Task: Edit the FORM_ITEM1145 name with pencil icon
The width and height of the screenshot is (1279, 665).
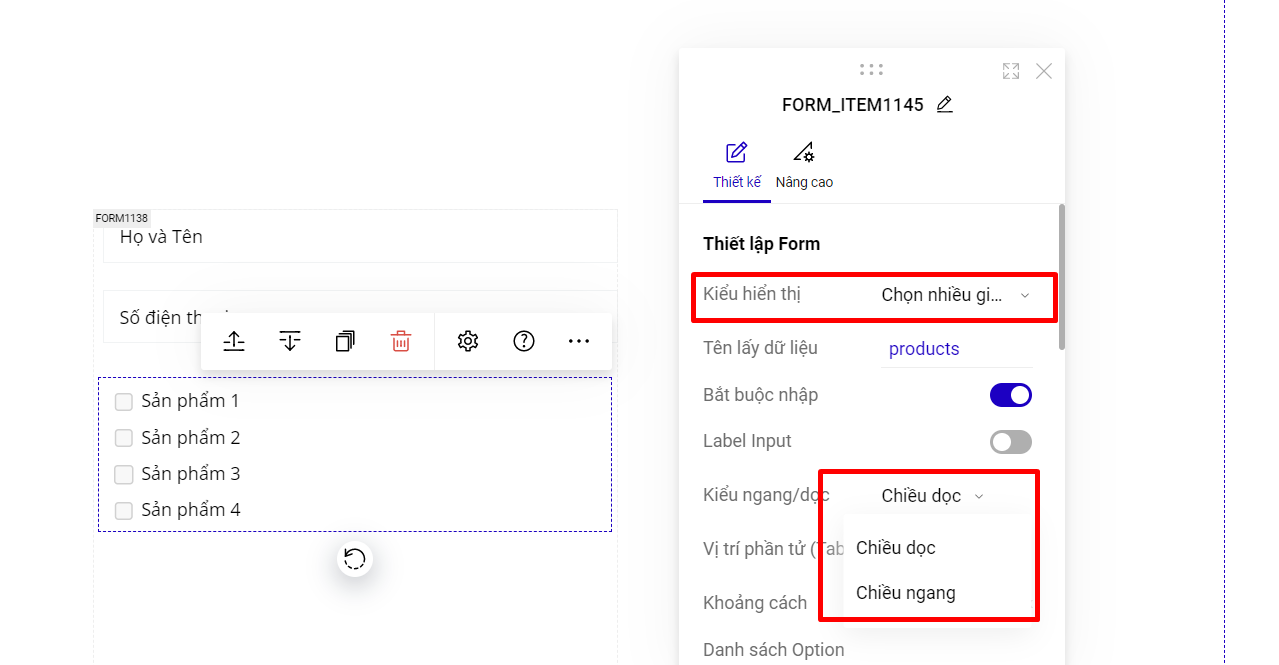Action: [x=945, y=104]
